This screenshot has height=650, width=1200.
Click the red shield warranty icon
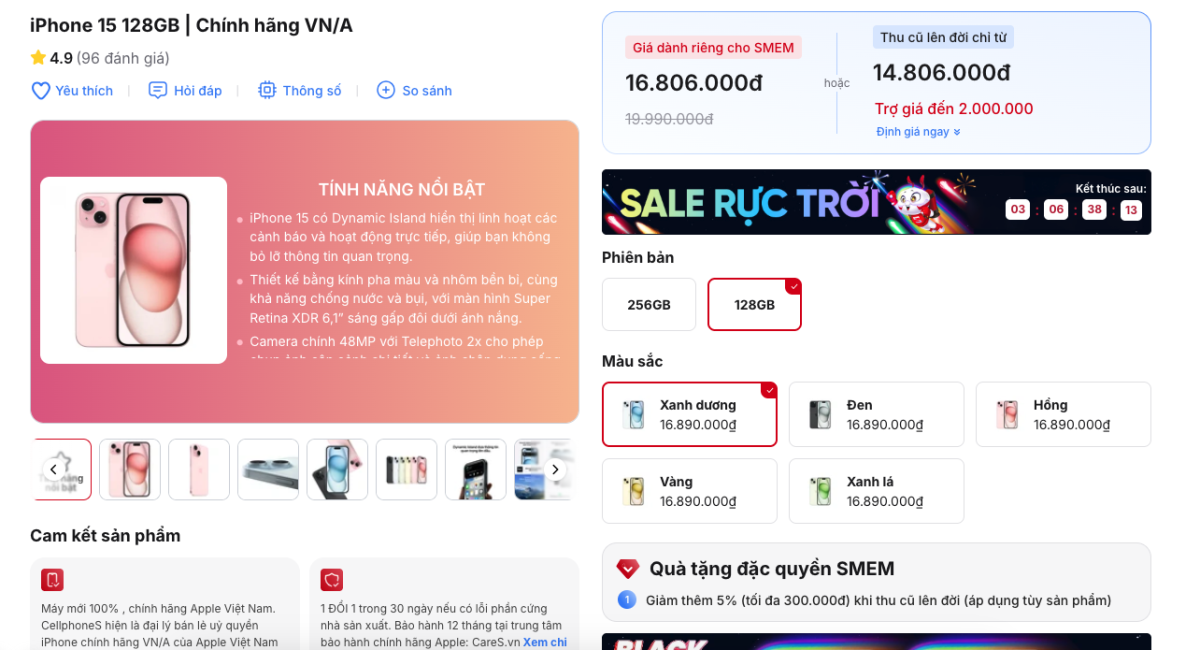coord(332,580)
